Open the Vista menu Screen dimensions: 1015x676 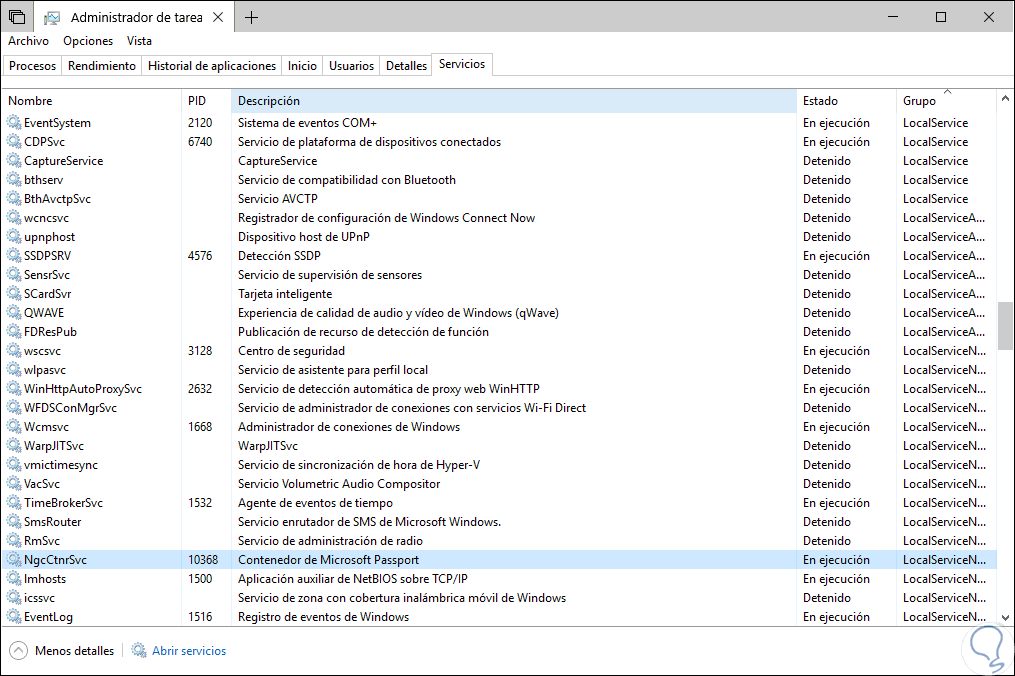(x=139, y=41)
